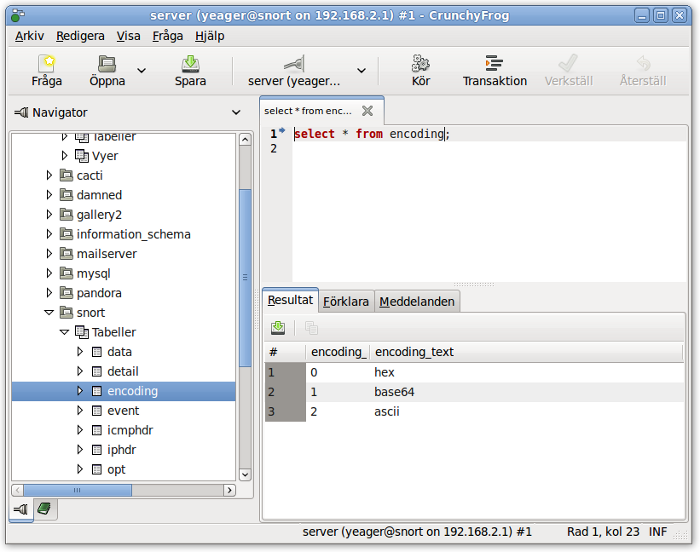Image resolution: width=700 pixels, height=552 pixels.
Task: Click the navigator horizontal scrollbar thumb
Action: point(77,490)
